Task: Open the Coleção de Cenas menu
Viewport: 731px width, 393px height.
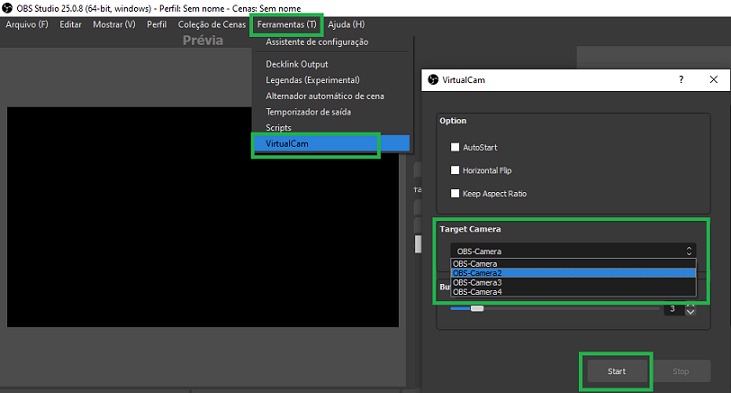Action: coord(212,25)
